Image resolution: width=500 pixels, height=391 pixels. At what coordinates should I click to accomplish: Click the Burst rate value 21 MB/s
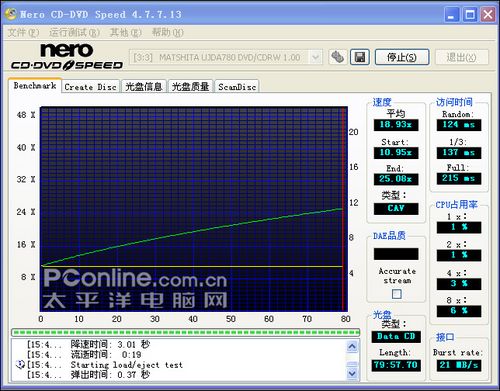459,365
